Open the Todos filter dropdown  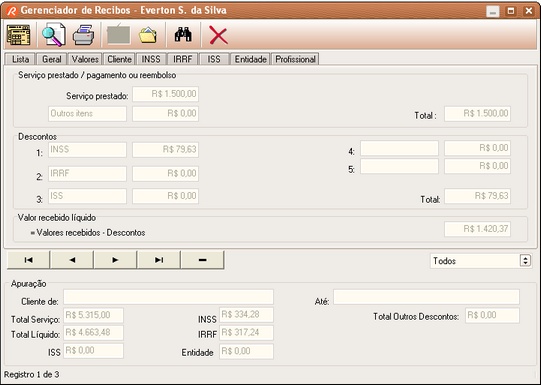tap(480, 261)
